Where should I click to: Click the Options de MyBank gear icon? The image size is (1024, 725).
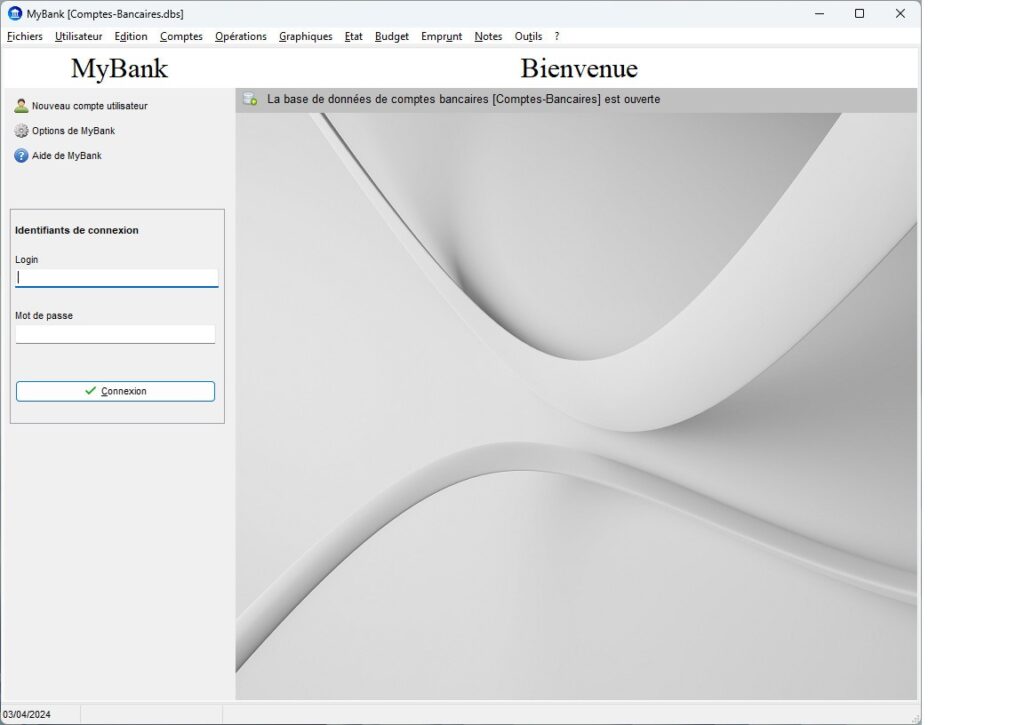[22, 131]
